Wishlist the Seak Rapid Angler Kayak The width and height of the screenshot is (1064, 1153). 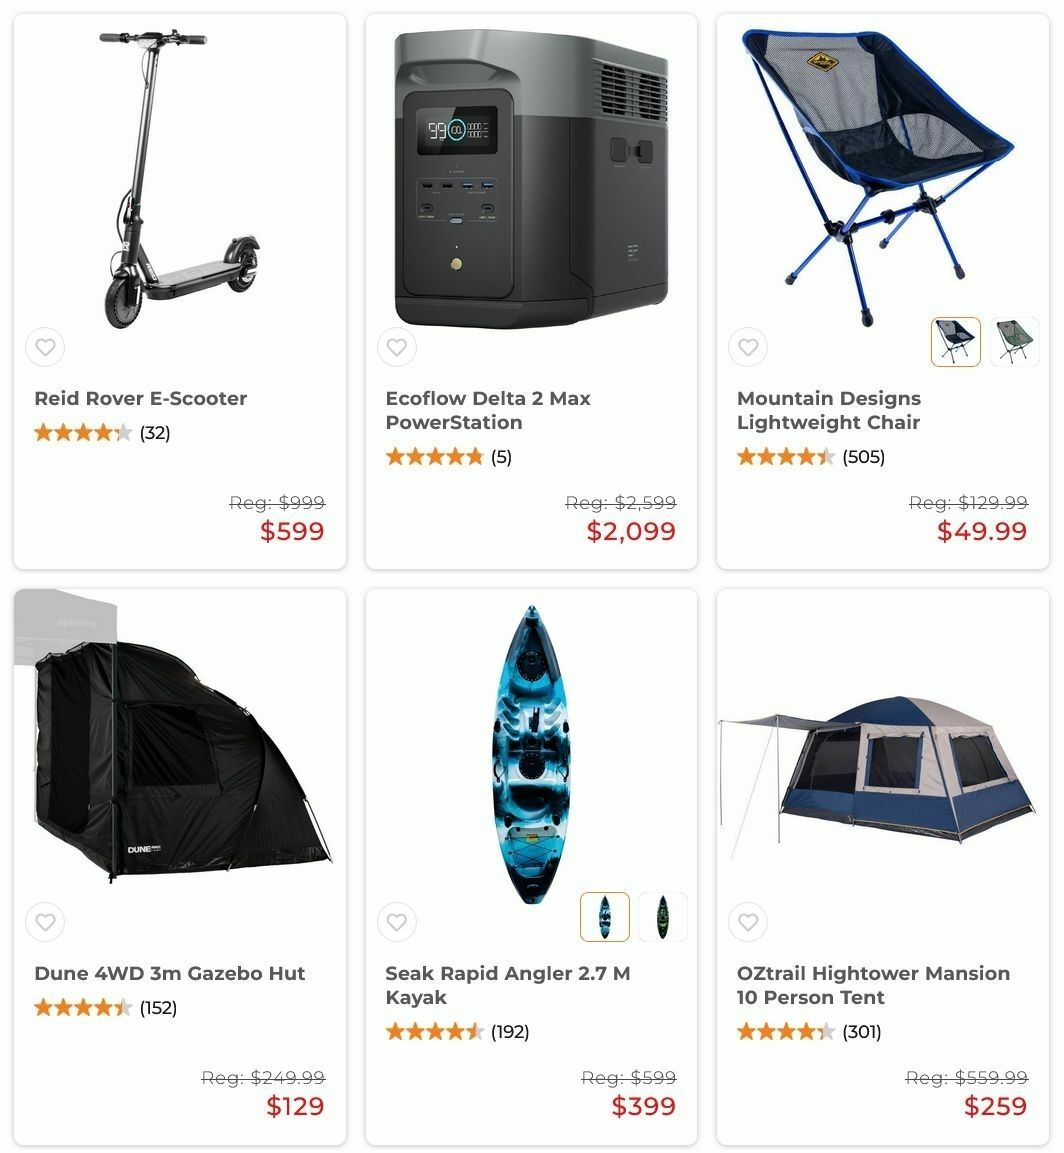tap(396, 921)
